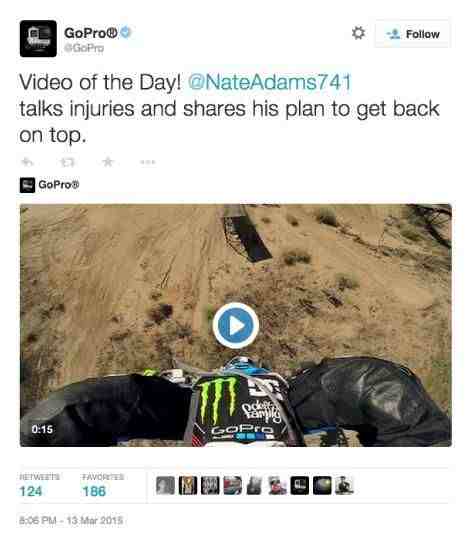Open GoPro's large profile avatar
The height and width of the screenshot is (534, 470).
pyautogui.click(x=38, y=38)
